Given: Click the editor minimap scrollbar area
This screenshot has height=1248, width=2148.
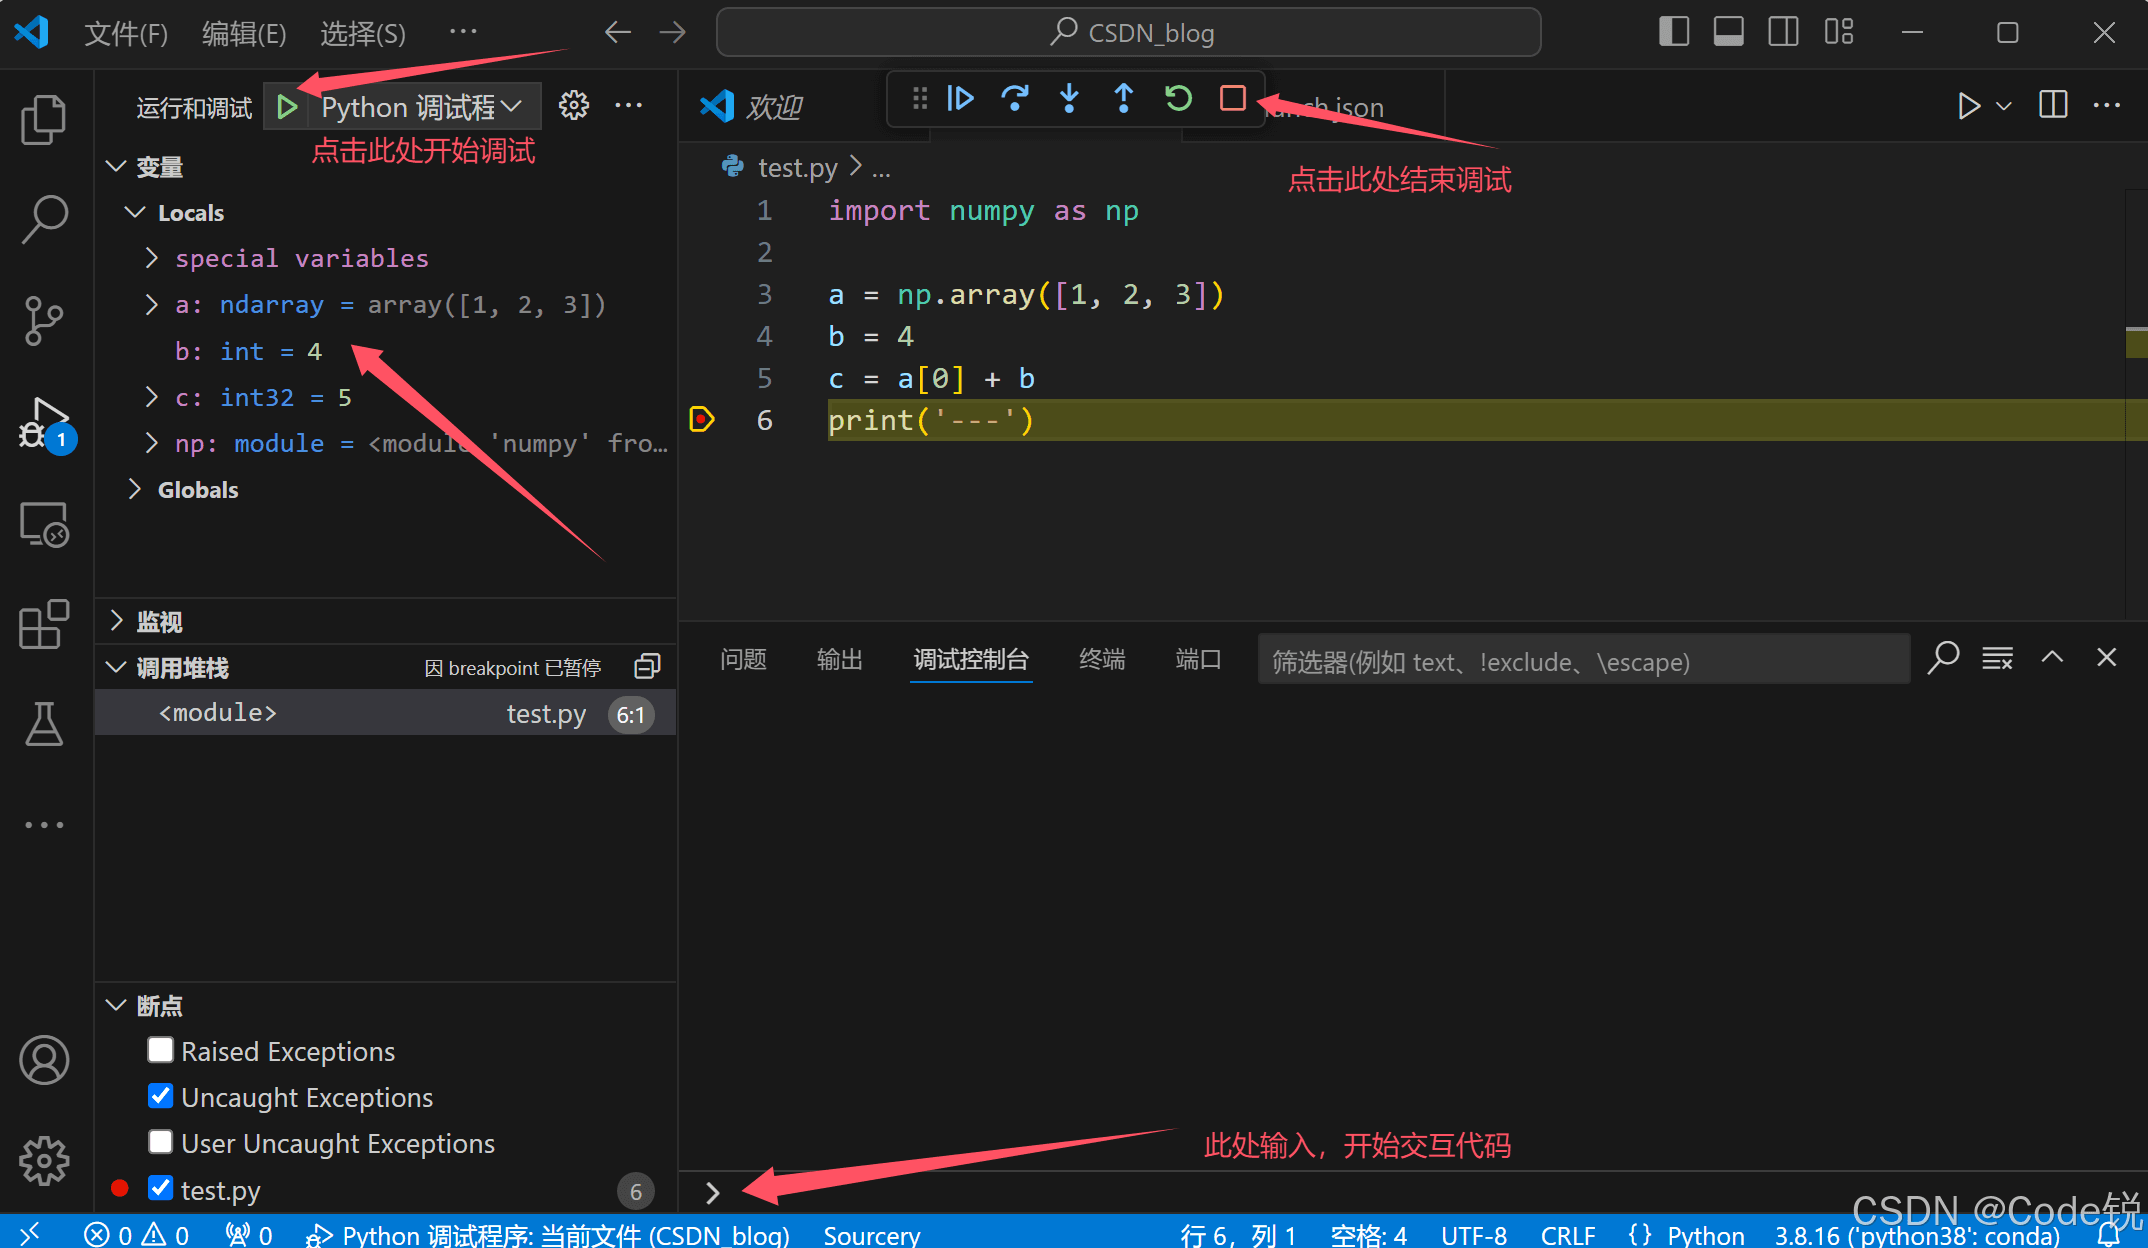Looking at the screenshot, I should pyautogui.click(x=2135, y=400).
